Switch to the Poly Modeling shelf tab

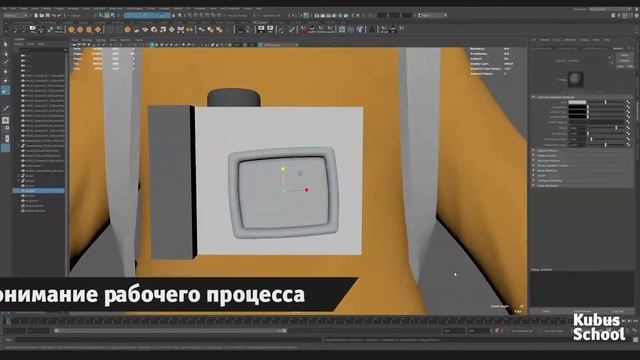point(48,22)
